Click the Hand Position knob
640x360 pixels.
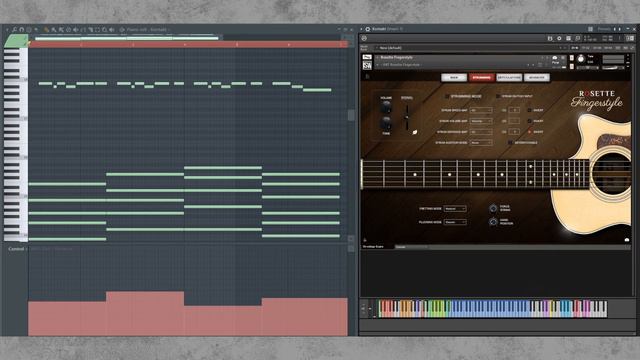(493, 222)
